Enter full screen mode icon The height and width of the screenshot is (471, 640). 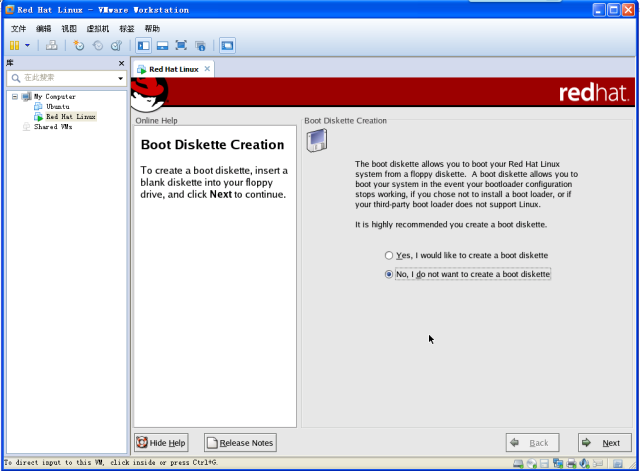[x=181, y=45]
